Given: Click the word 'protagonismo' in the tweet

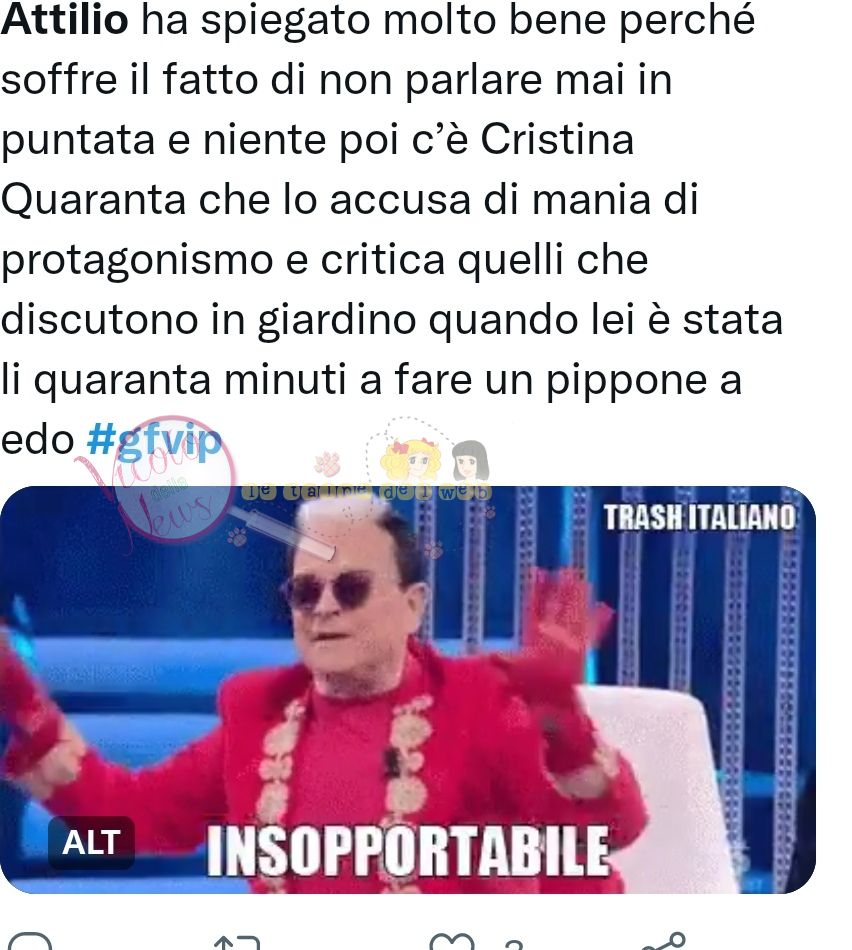Looking at the screenshot, I should pos(137,261).
